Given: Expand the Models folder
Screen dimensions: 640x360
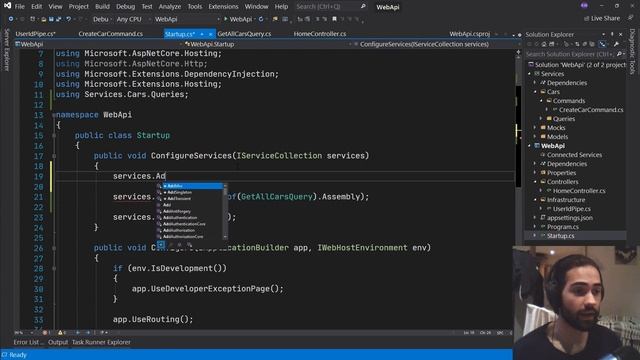Looking at the screenshot, I should (536, 137).
